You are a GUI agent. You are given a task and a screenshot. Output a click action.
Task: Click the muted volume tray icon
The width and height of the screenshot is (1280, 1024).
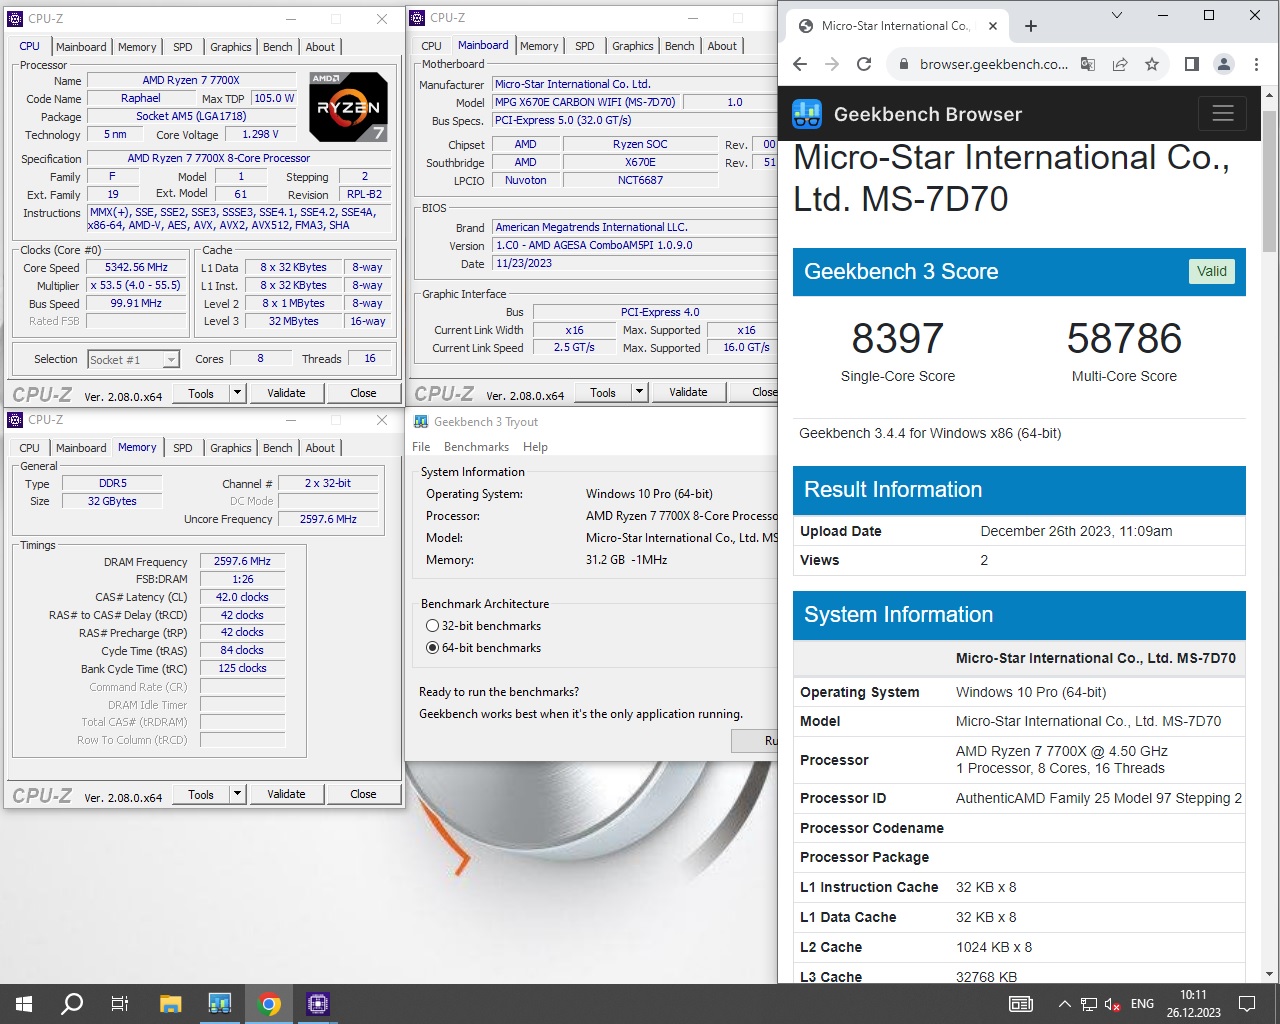click(x=1112, y=1004)
